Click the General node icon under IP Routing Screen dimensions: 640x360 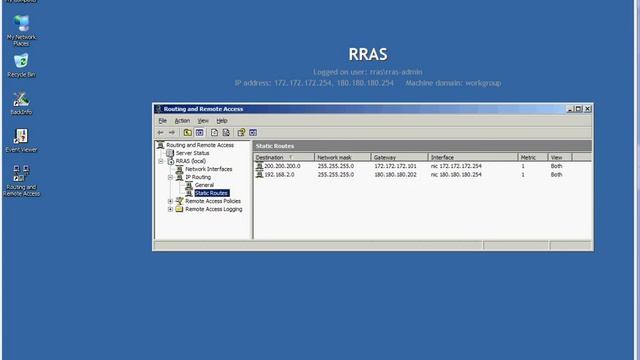point(189,185)
